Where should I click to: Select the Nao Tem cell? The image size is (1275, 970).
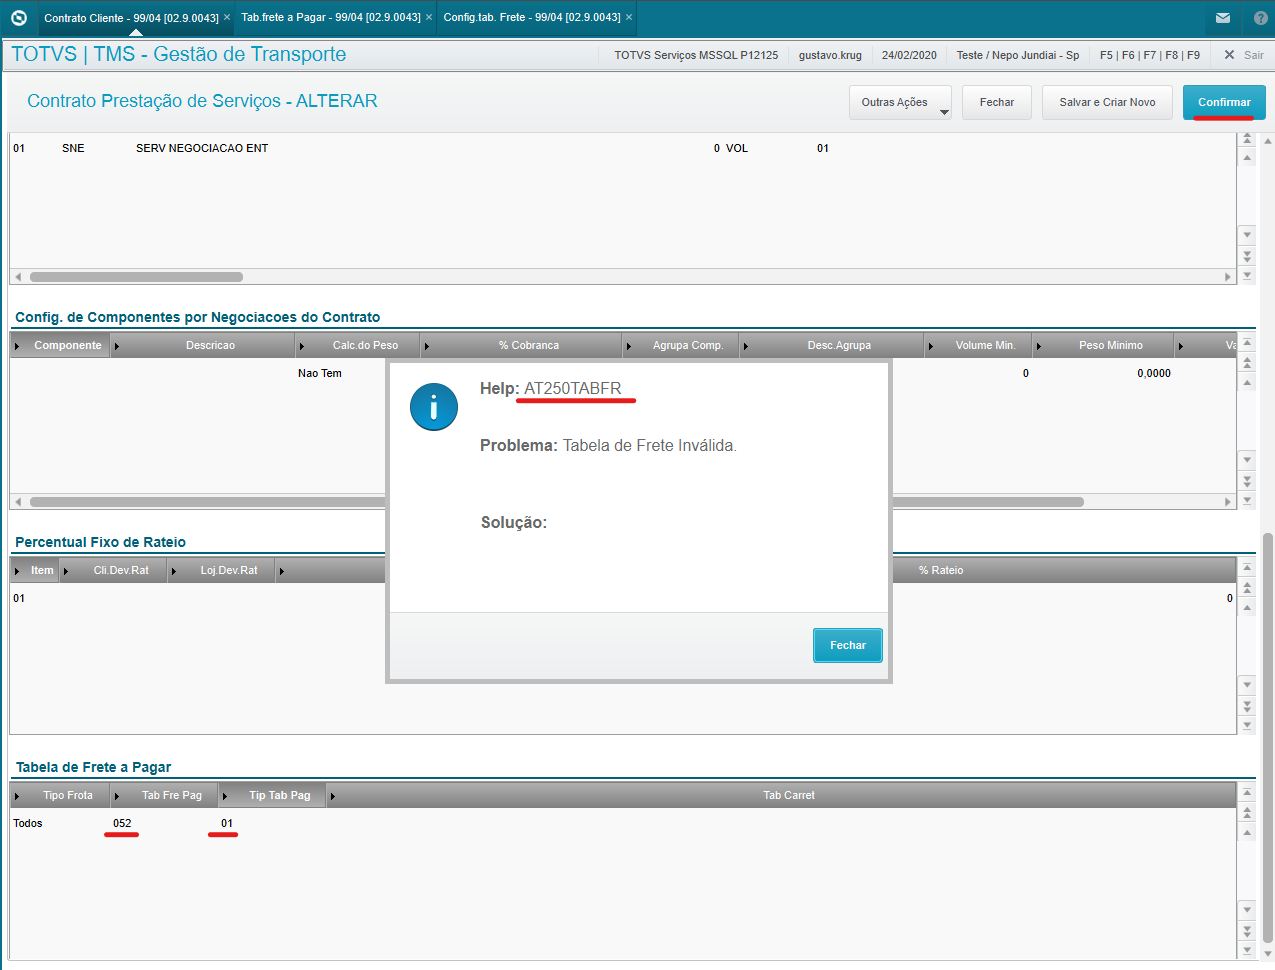click(320, 373)
